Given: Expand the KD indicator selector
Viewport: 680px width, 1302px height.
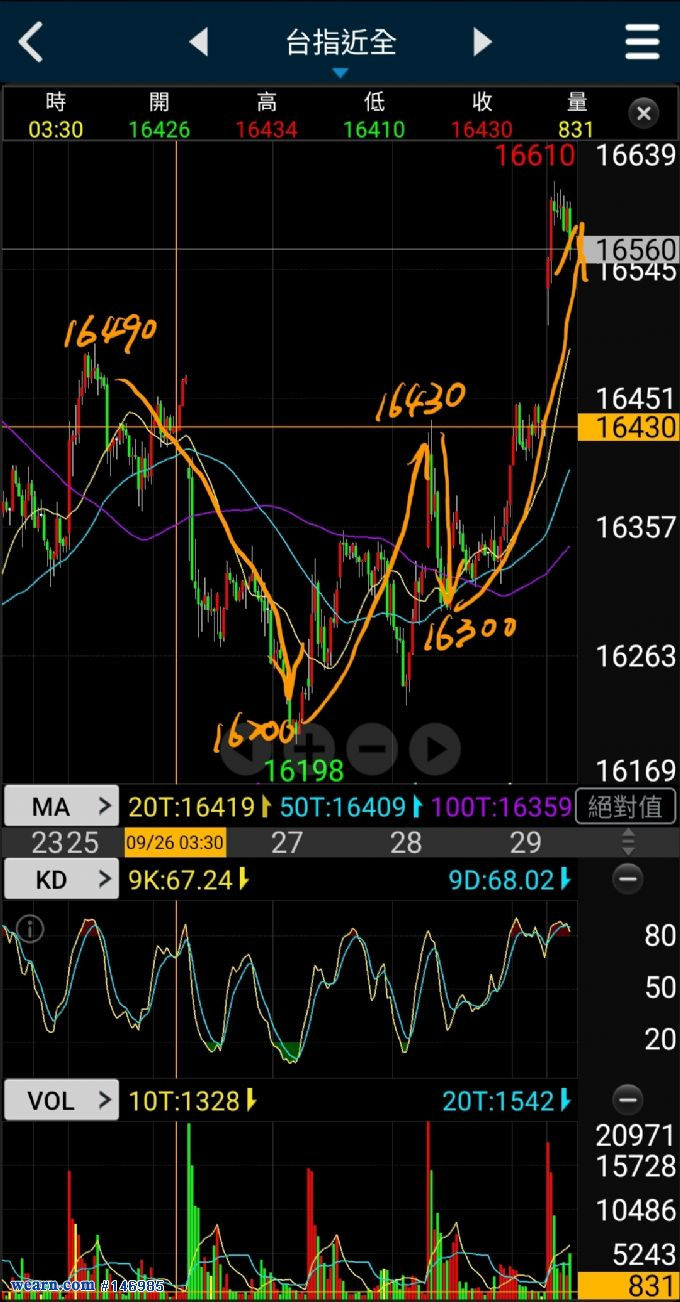Looking at the screenshot, I should pyautogui.click(x=62, y=880).
